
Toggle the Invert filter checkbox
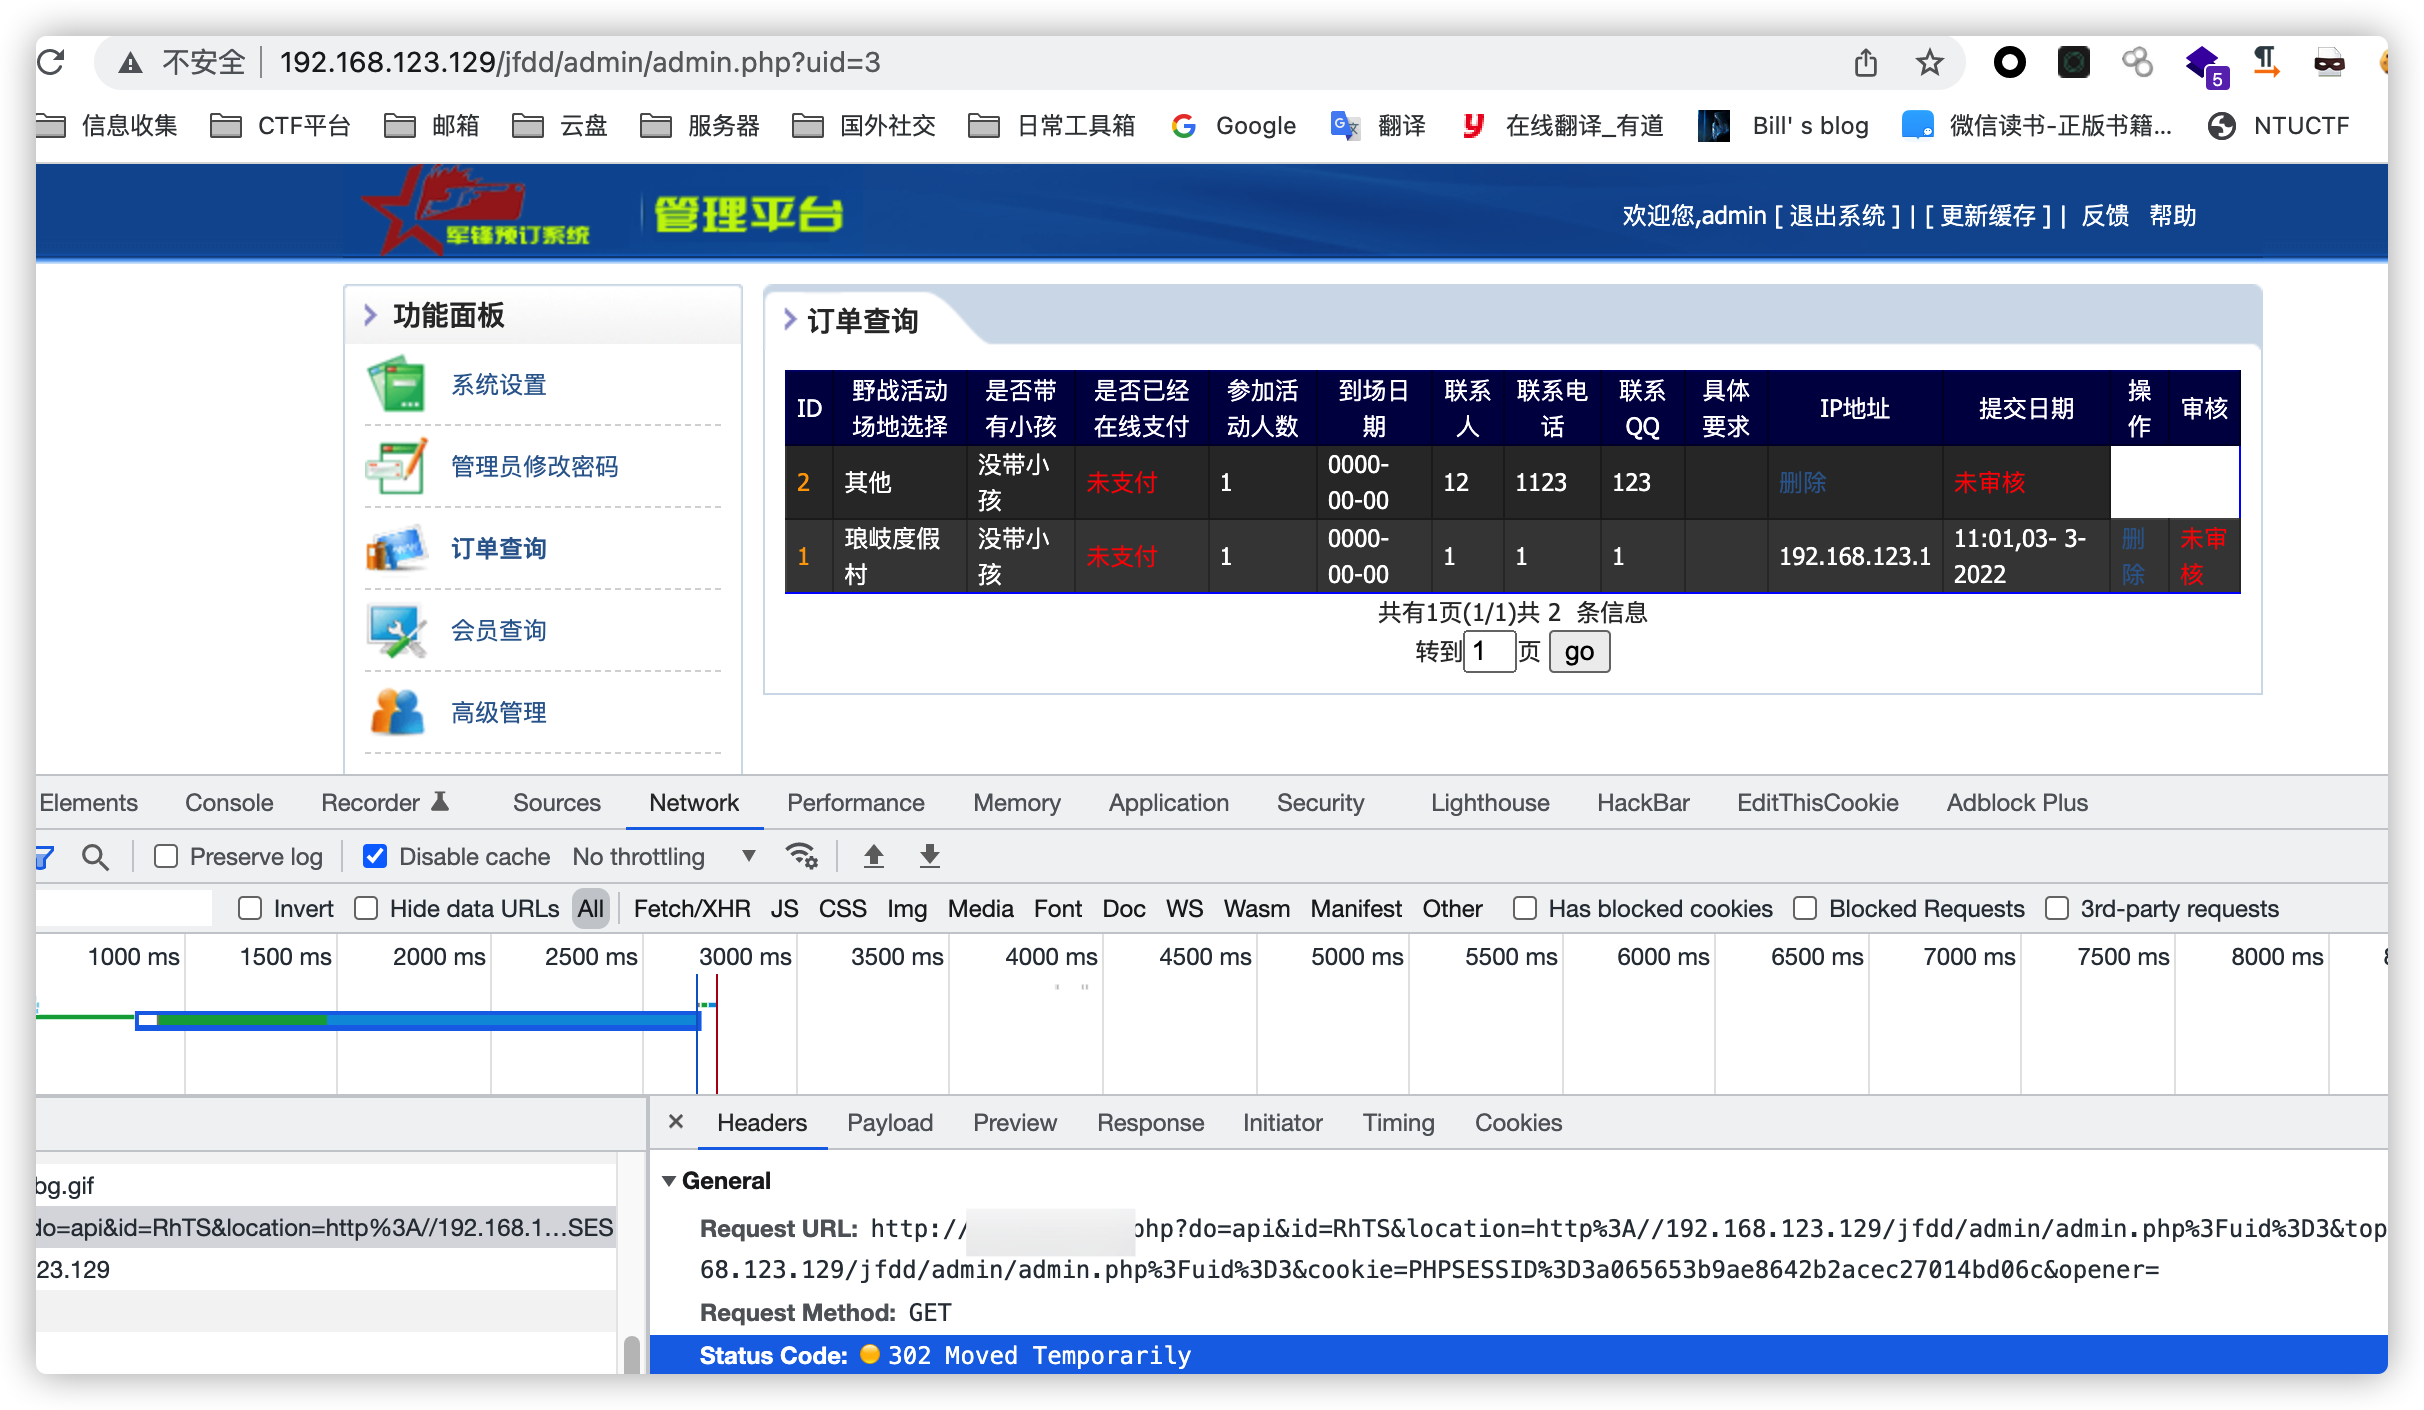click(x=250, y=908)
